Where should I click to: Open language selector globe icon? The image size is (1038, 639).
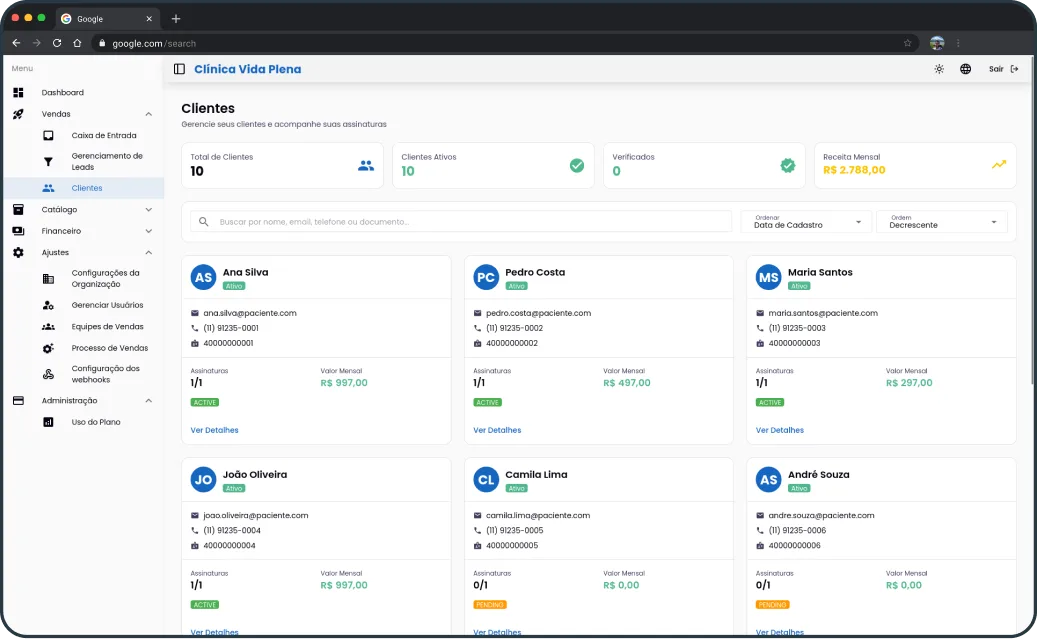(x=965, y=69)
